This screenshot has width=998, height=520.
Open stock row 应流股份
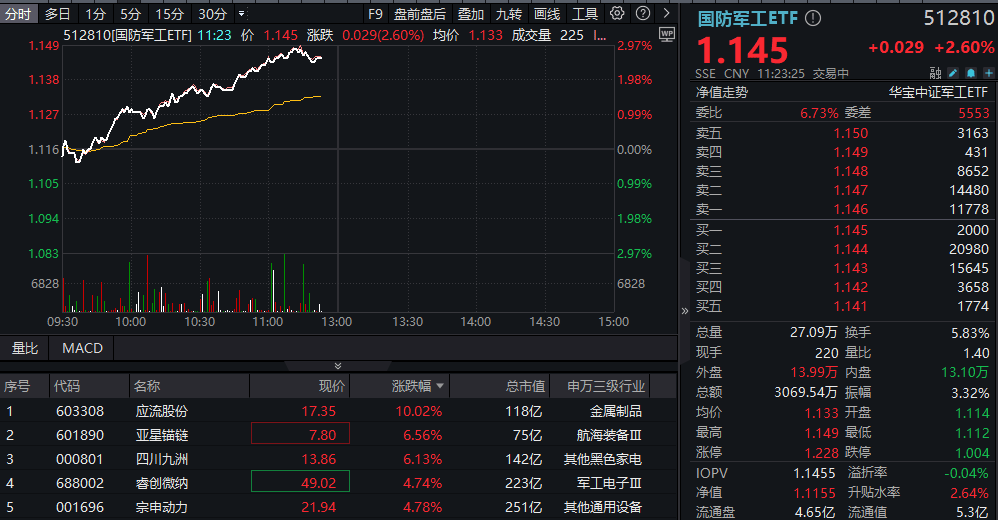pyautogui.click(x=337, y=411)
